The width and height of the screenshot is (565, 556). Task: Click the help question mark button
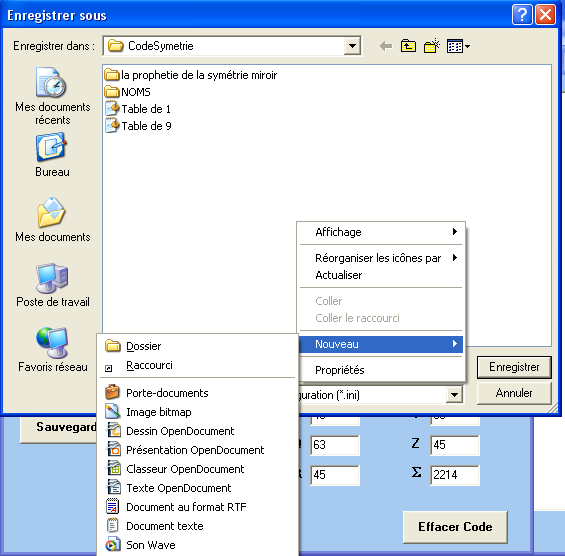tap(522, 15)
